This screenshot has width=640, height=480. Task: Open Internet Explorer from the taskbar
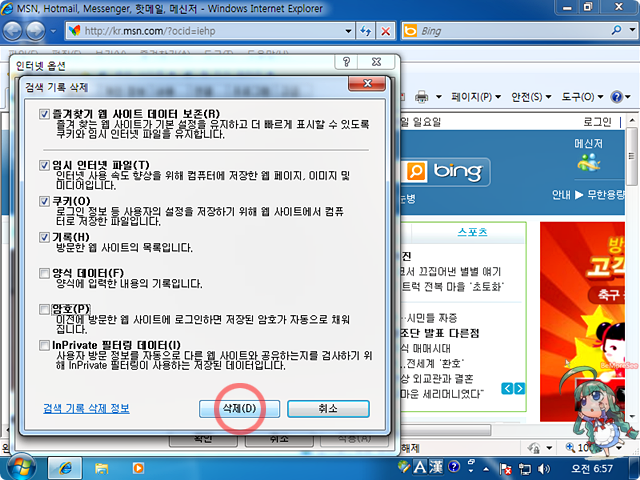[67, 466]
